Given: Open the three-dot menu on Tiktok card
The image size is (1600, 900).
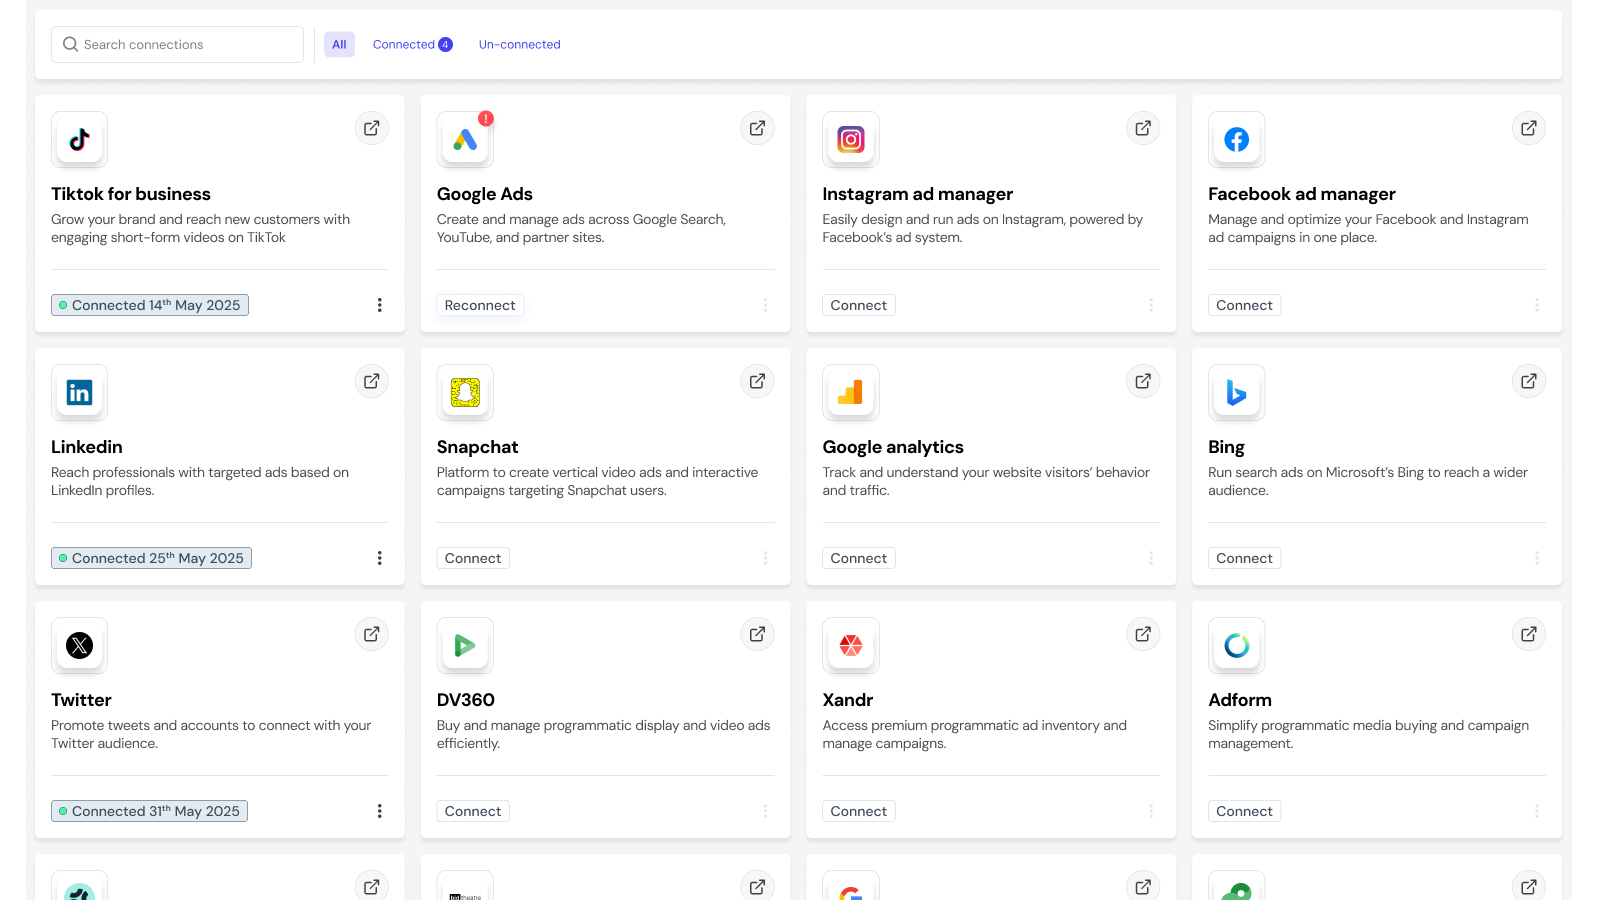Looking at the screenshot, I should click(380, 305).
